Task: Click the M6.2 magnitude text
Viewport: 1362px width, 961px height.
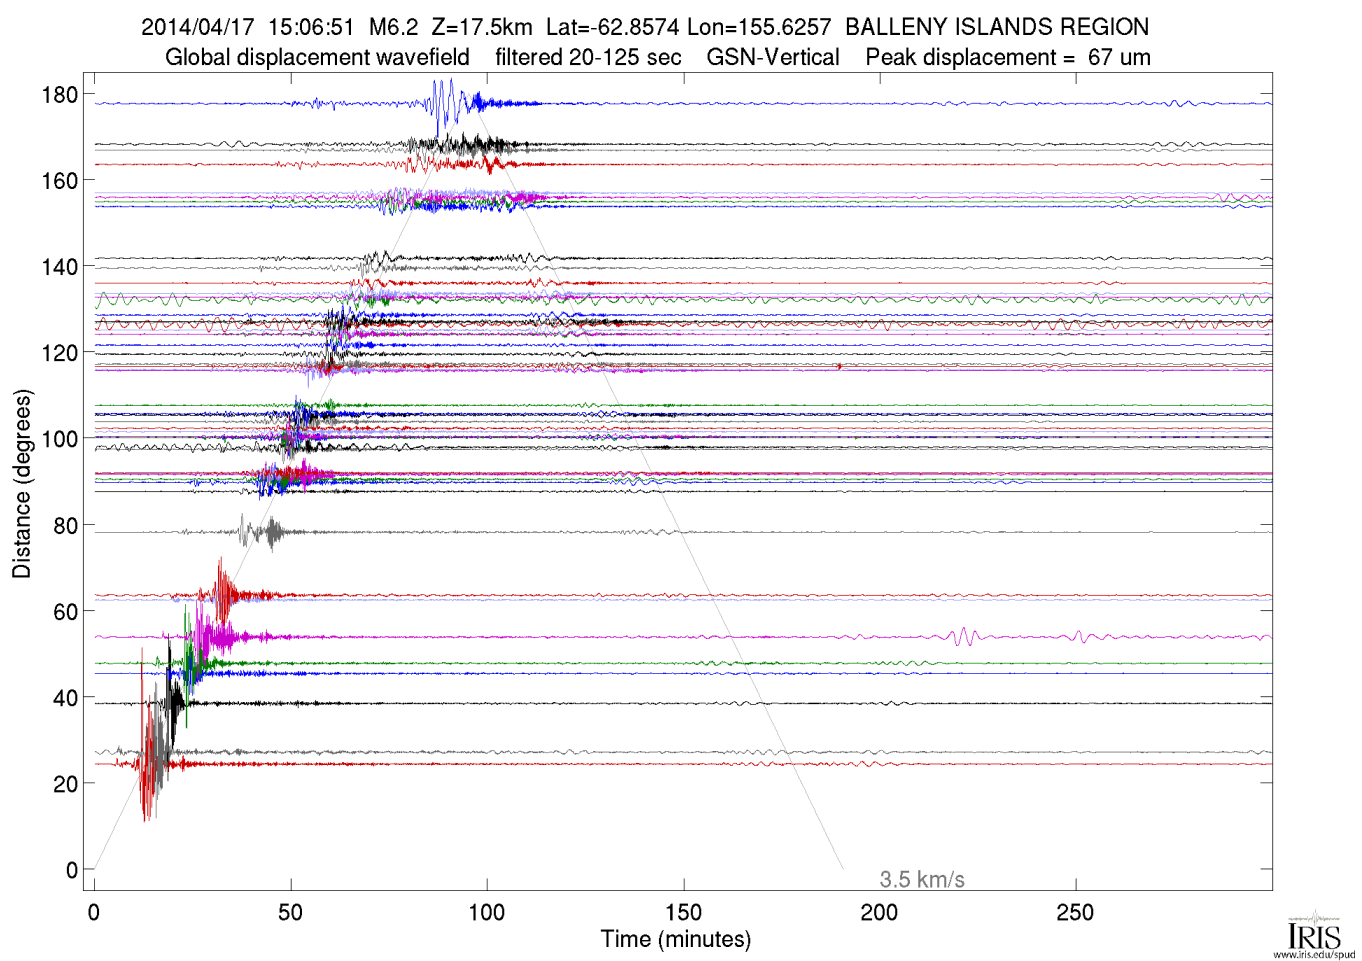Action: 393,27
